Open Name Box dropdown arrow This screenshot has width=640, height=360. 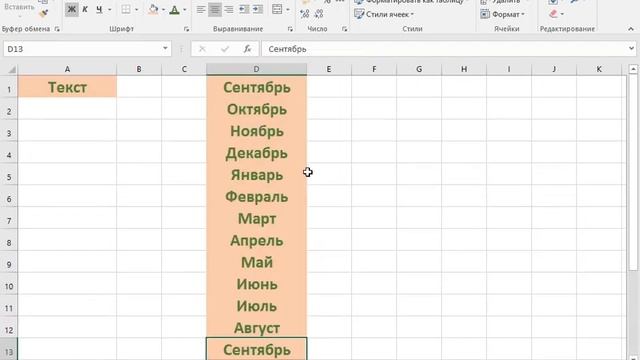pos(165,49)
